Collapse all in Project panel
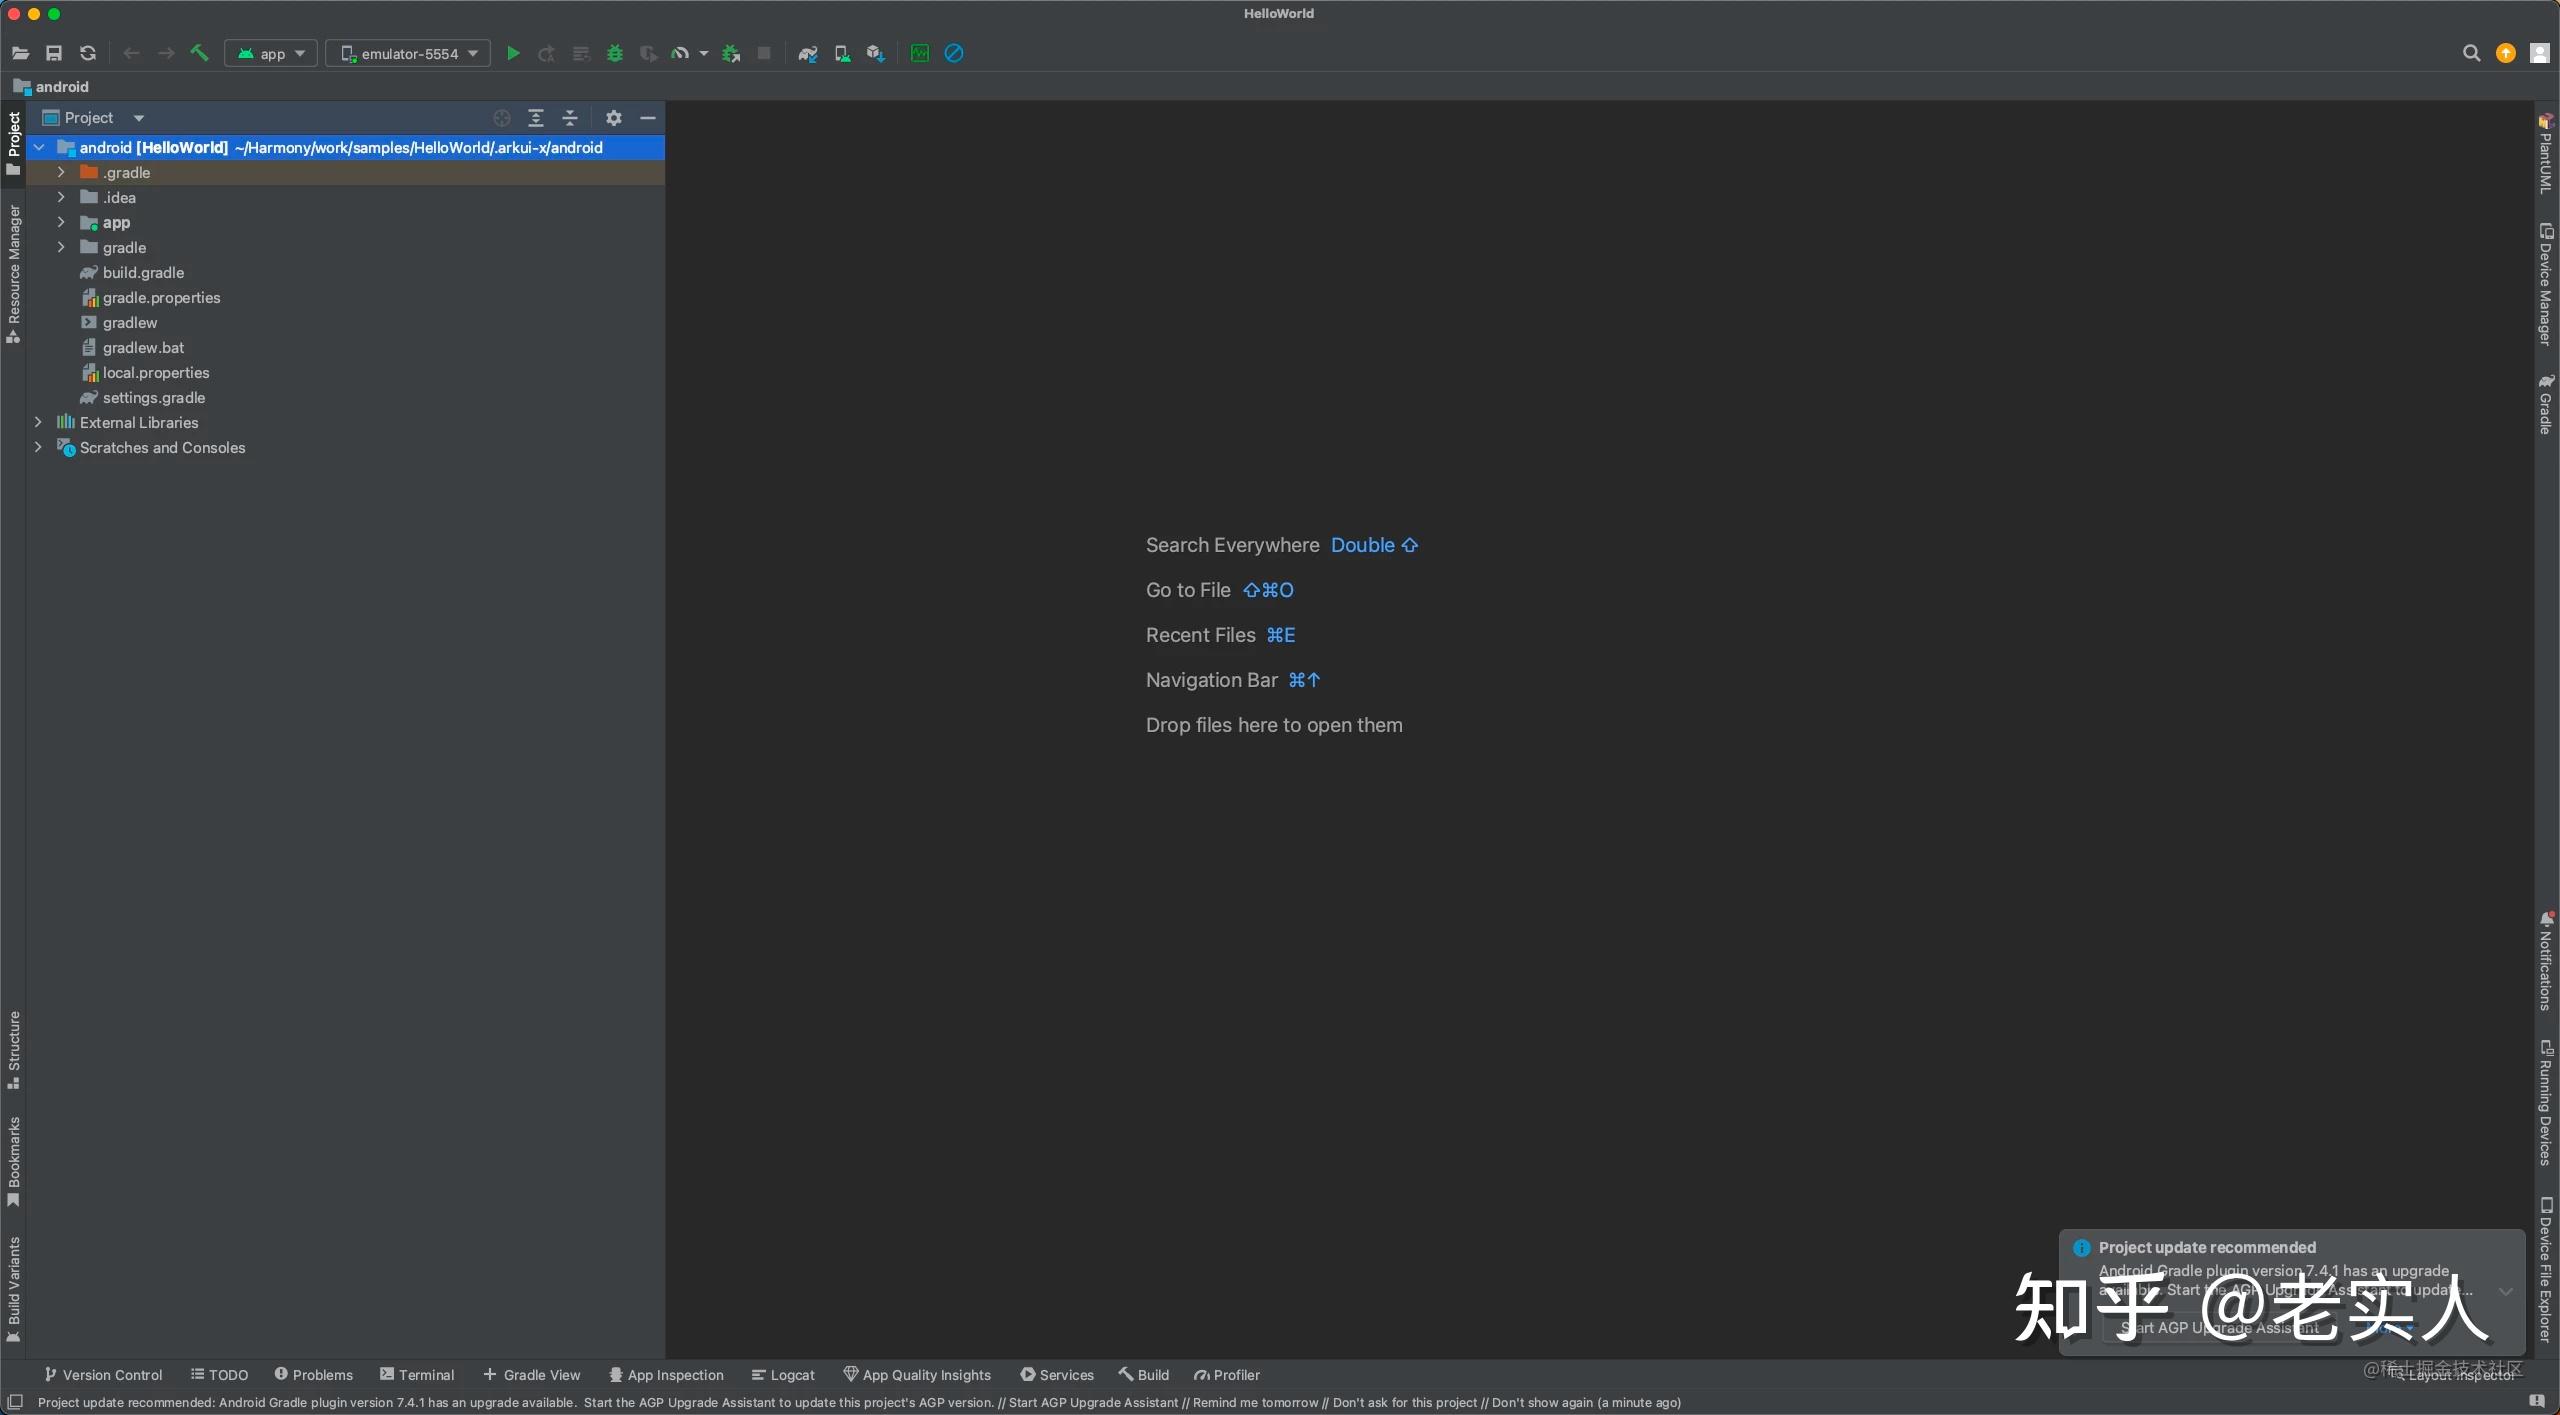The image size is (2560, 1415). click(570, 118)
